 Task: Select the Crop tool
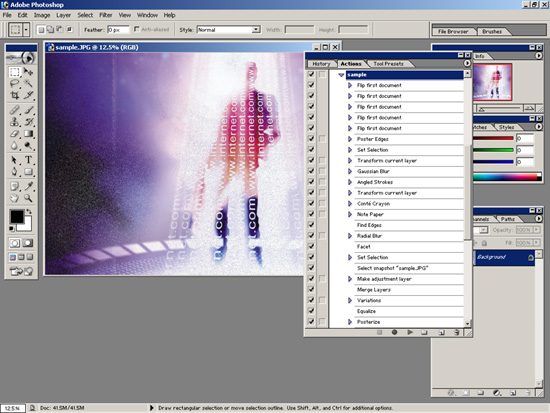click(14, 95)
